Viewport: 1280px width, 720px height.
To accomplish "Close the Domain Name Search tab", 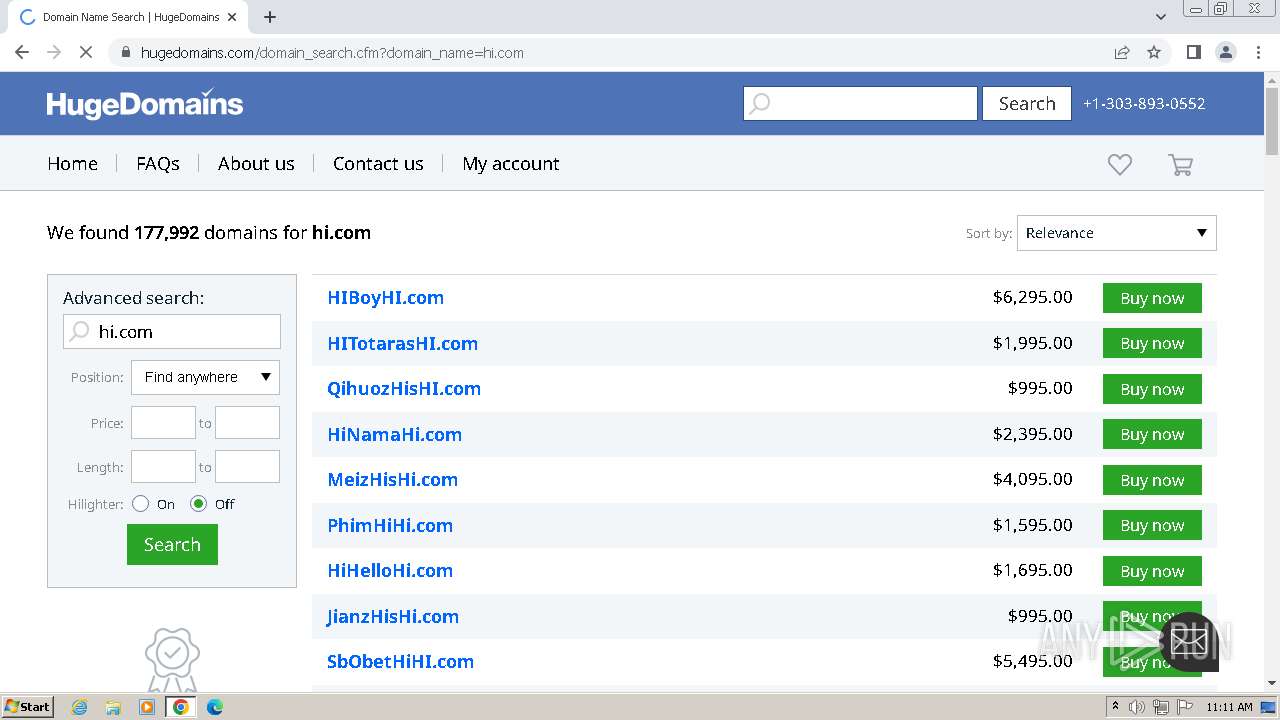I will [232, 17].
